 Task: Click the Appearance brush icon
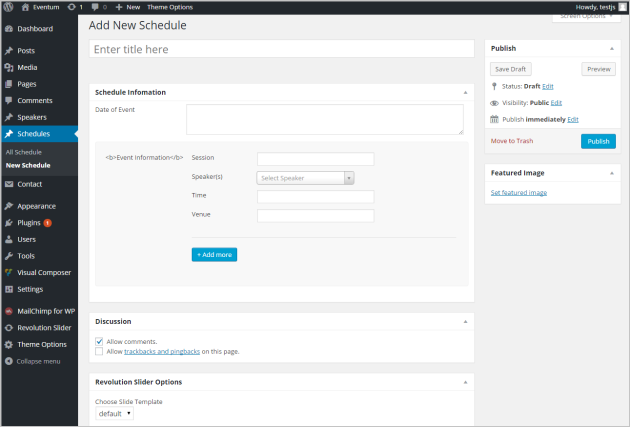click(x=9, y=206)
